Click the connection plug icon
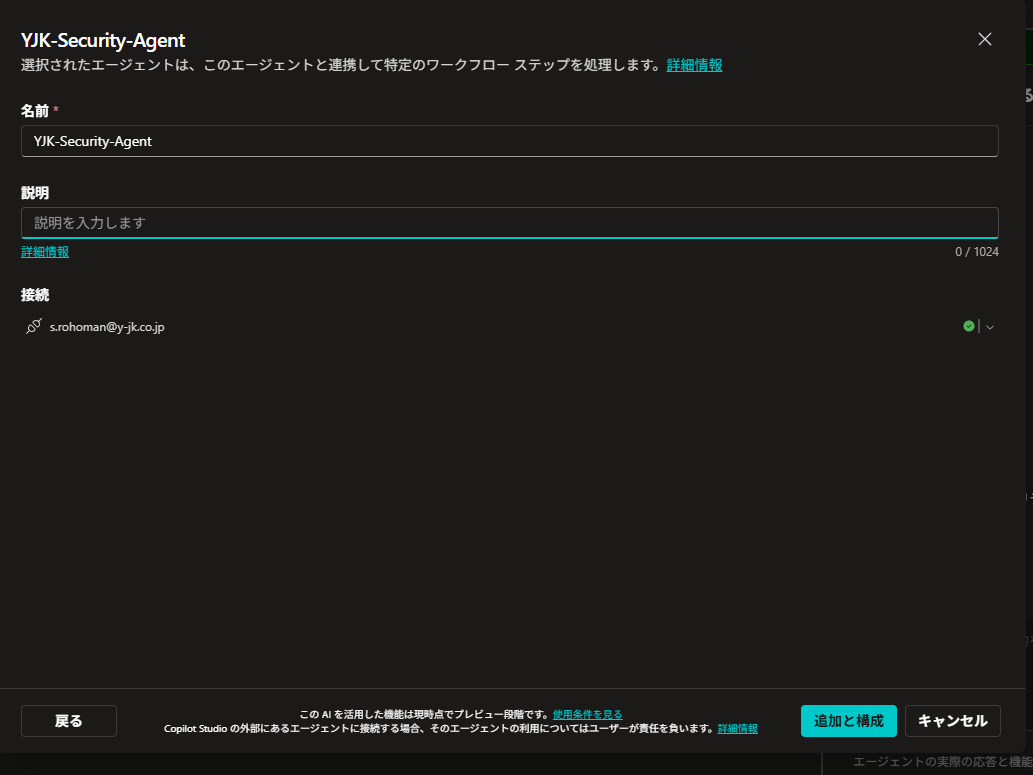This screenshot has width=1033, height=775. pos(34,326)
